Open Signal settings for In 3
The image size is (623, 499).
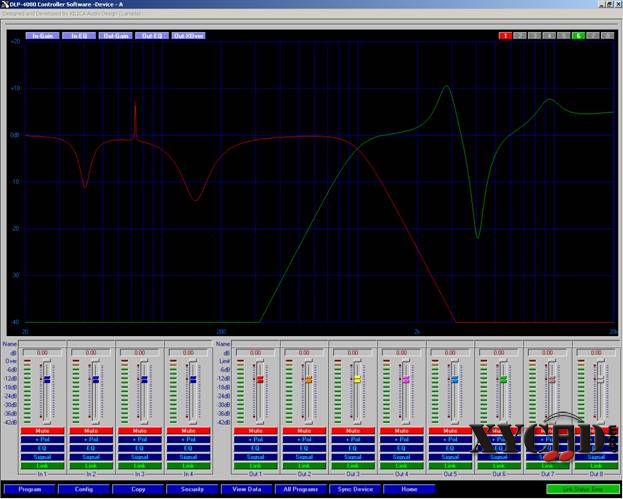tap(140, 457)
